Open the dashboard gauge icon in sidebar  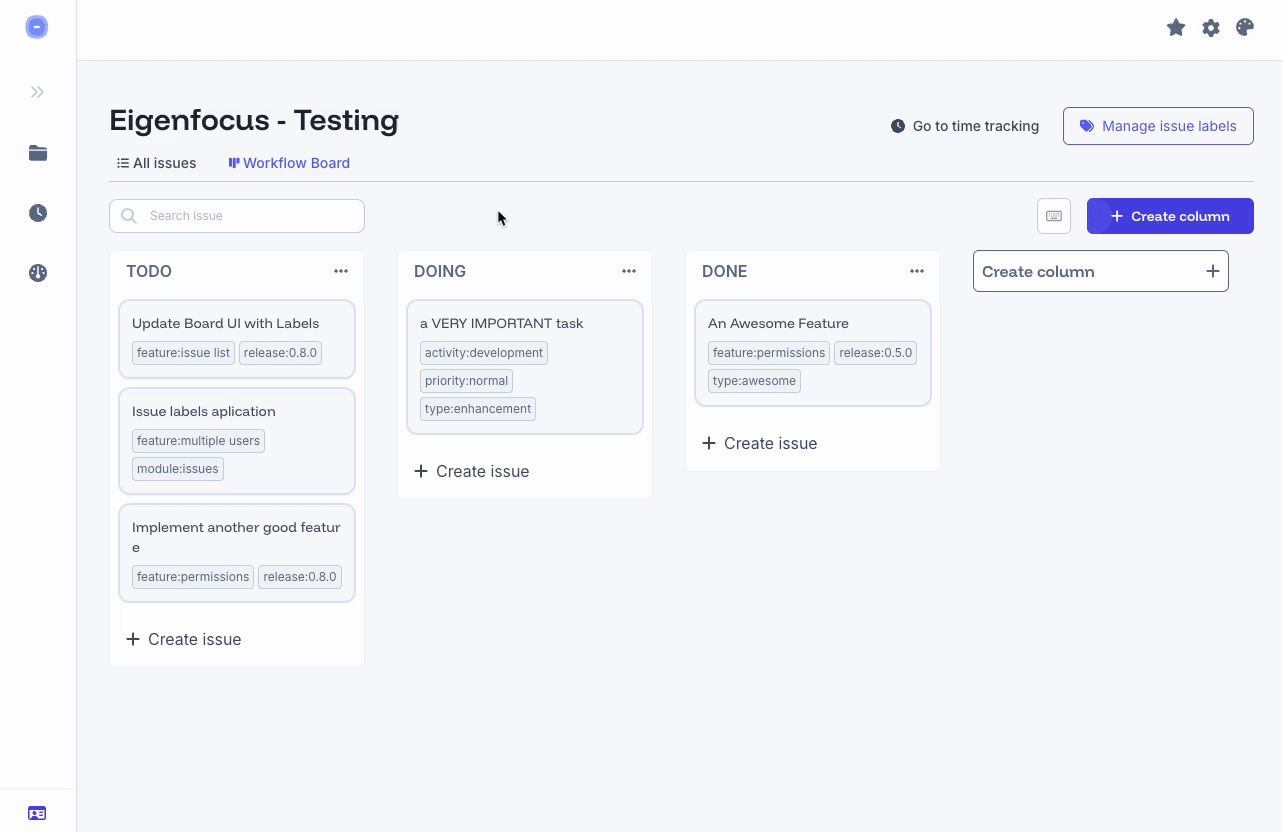click(x=38, y=273)
